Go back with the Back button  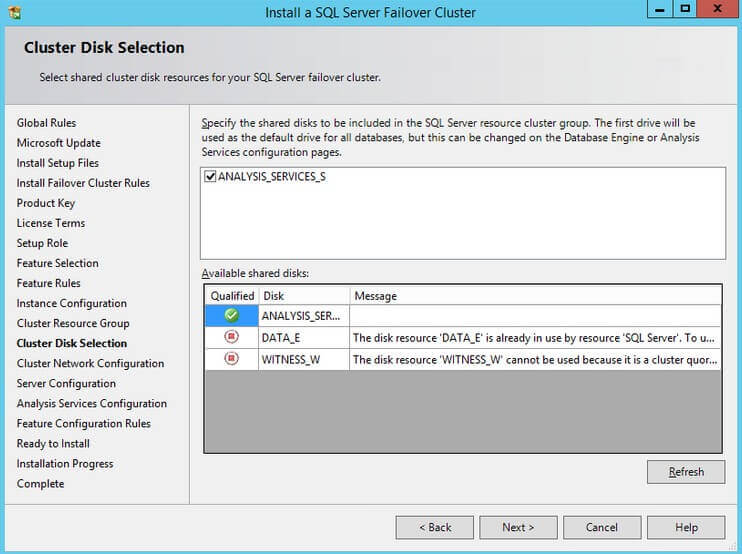(435, 527)
